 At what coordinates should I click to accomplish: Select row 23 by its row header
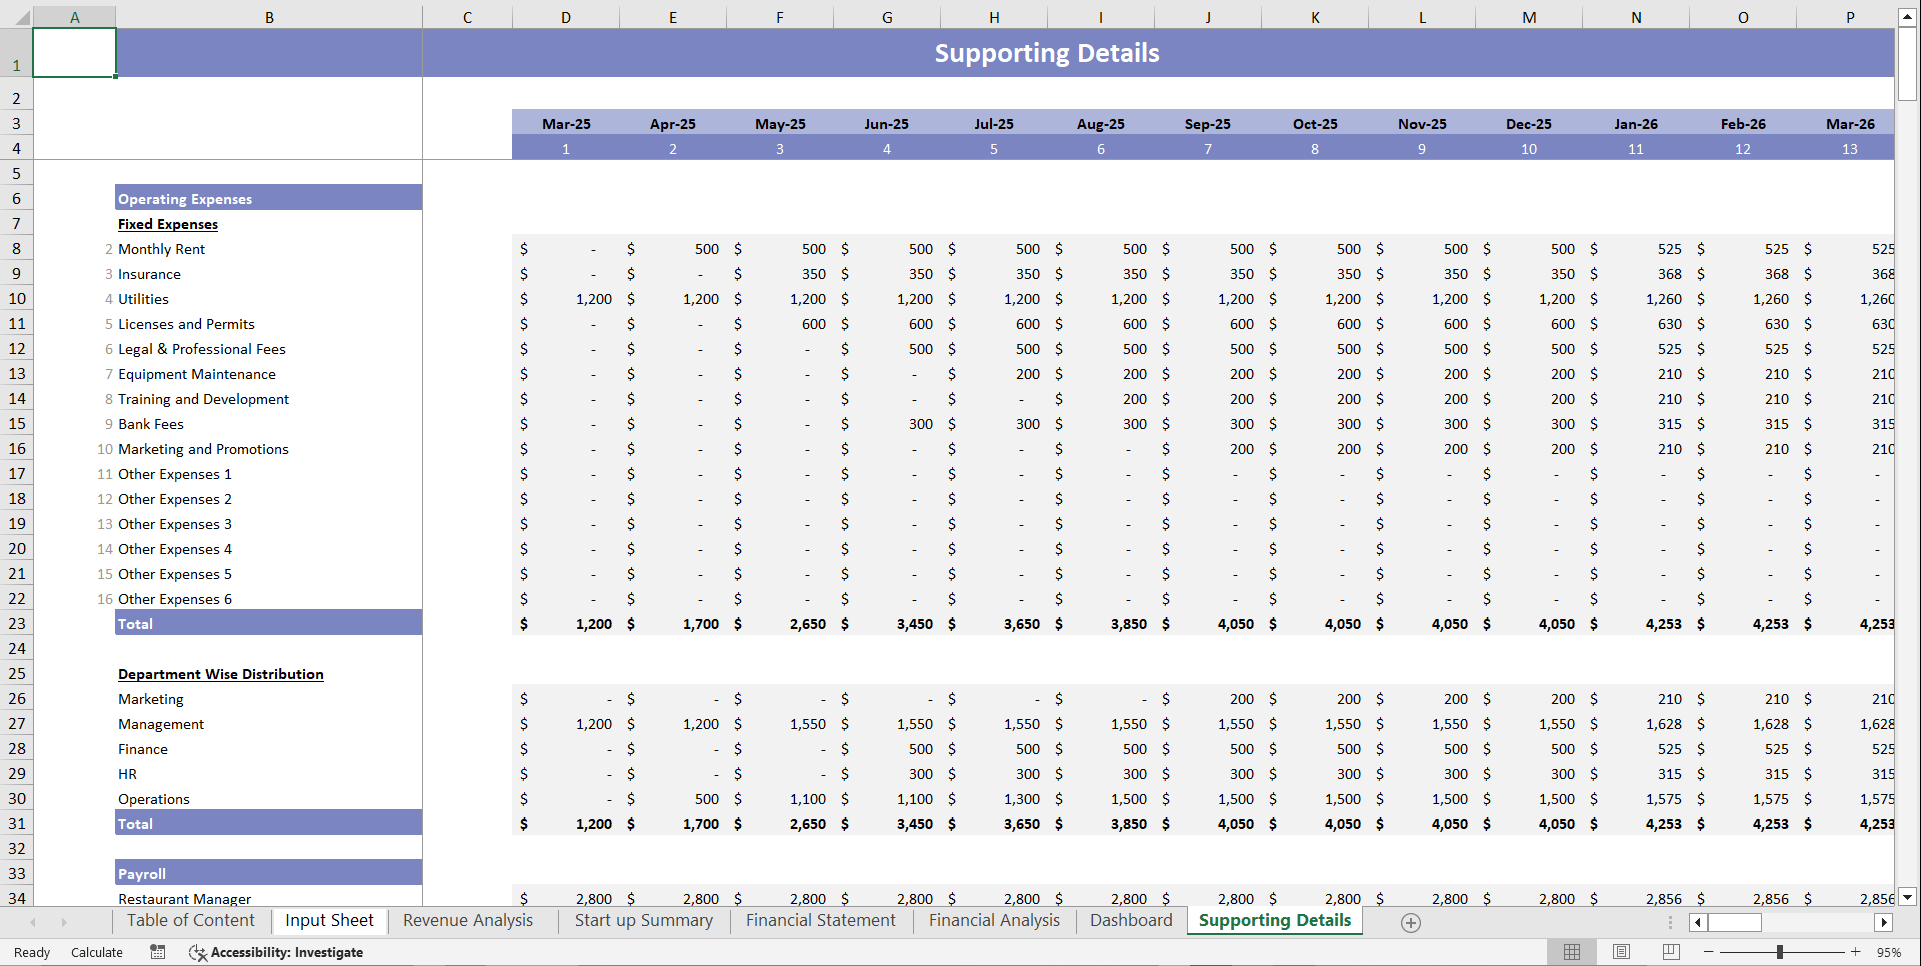pos(17,623)
